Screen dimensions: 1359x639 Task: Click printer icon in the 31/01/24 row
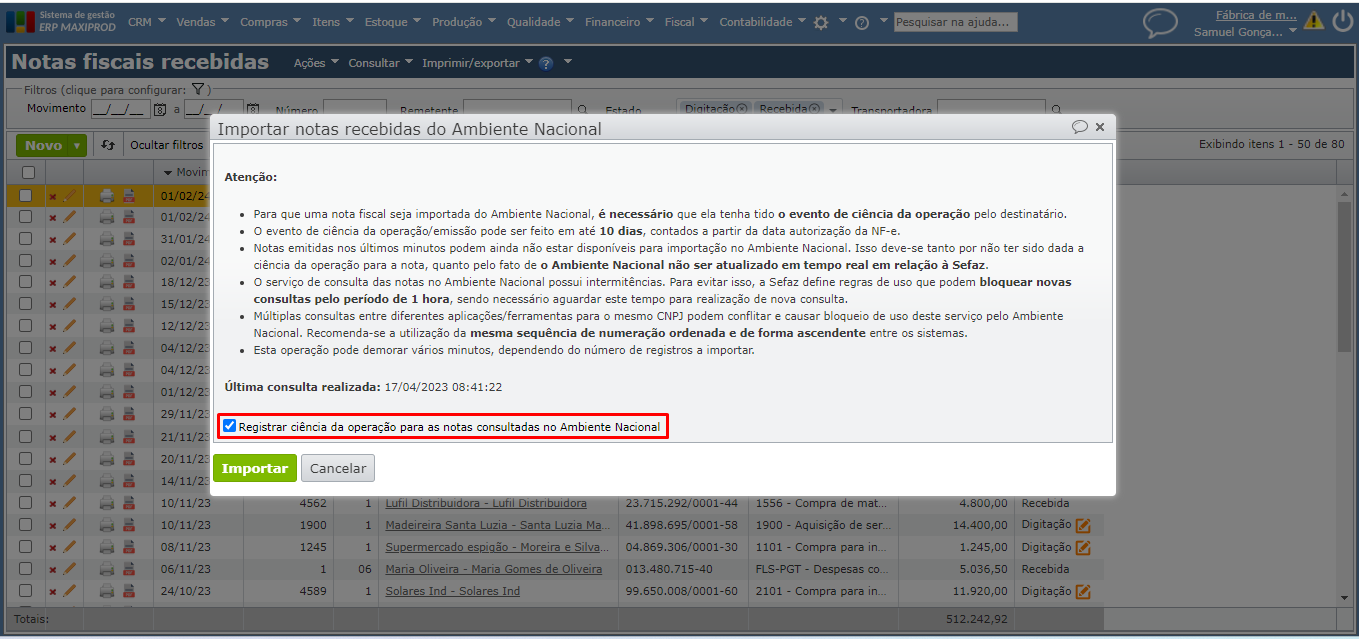point(107,239)
